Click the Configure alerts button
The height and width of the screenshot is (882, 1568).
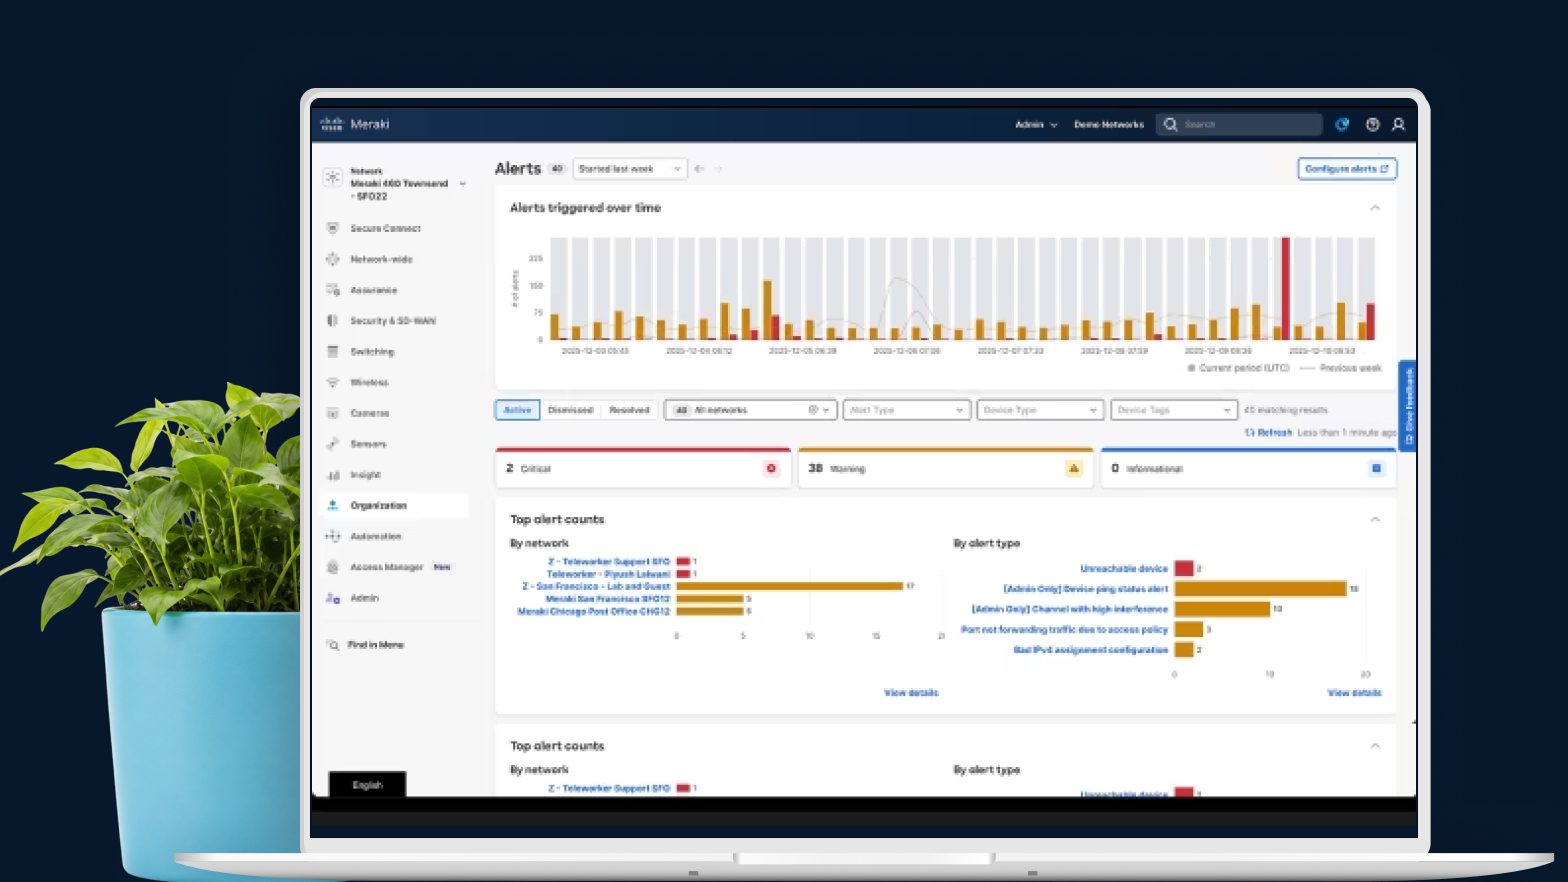[x=1347, y=169]
